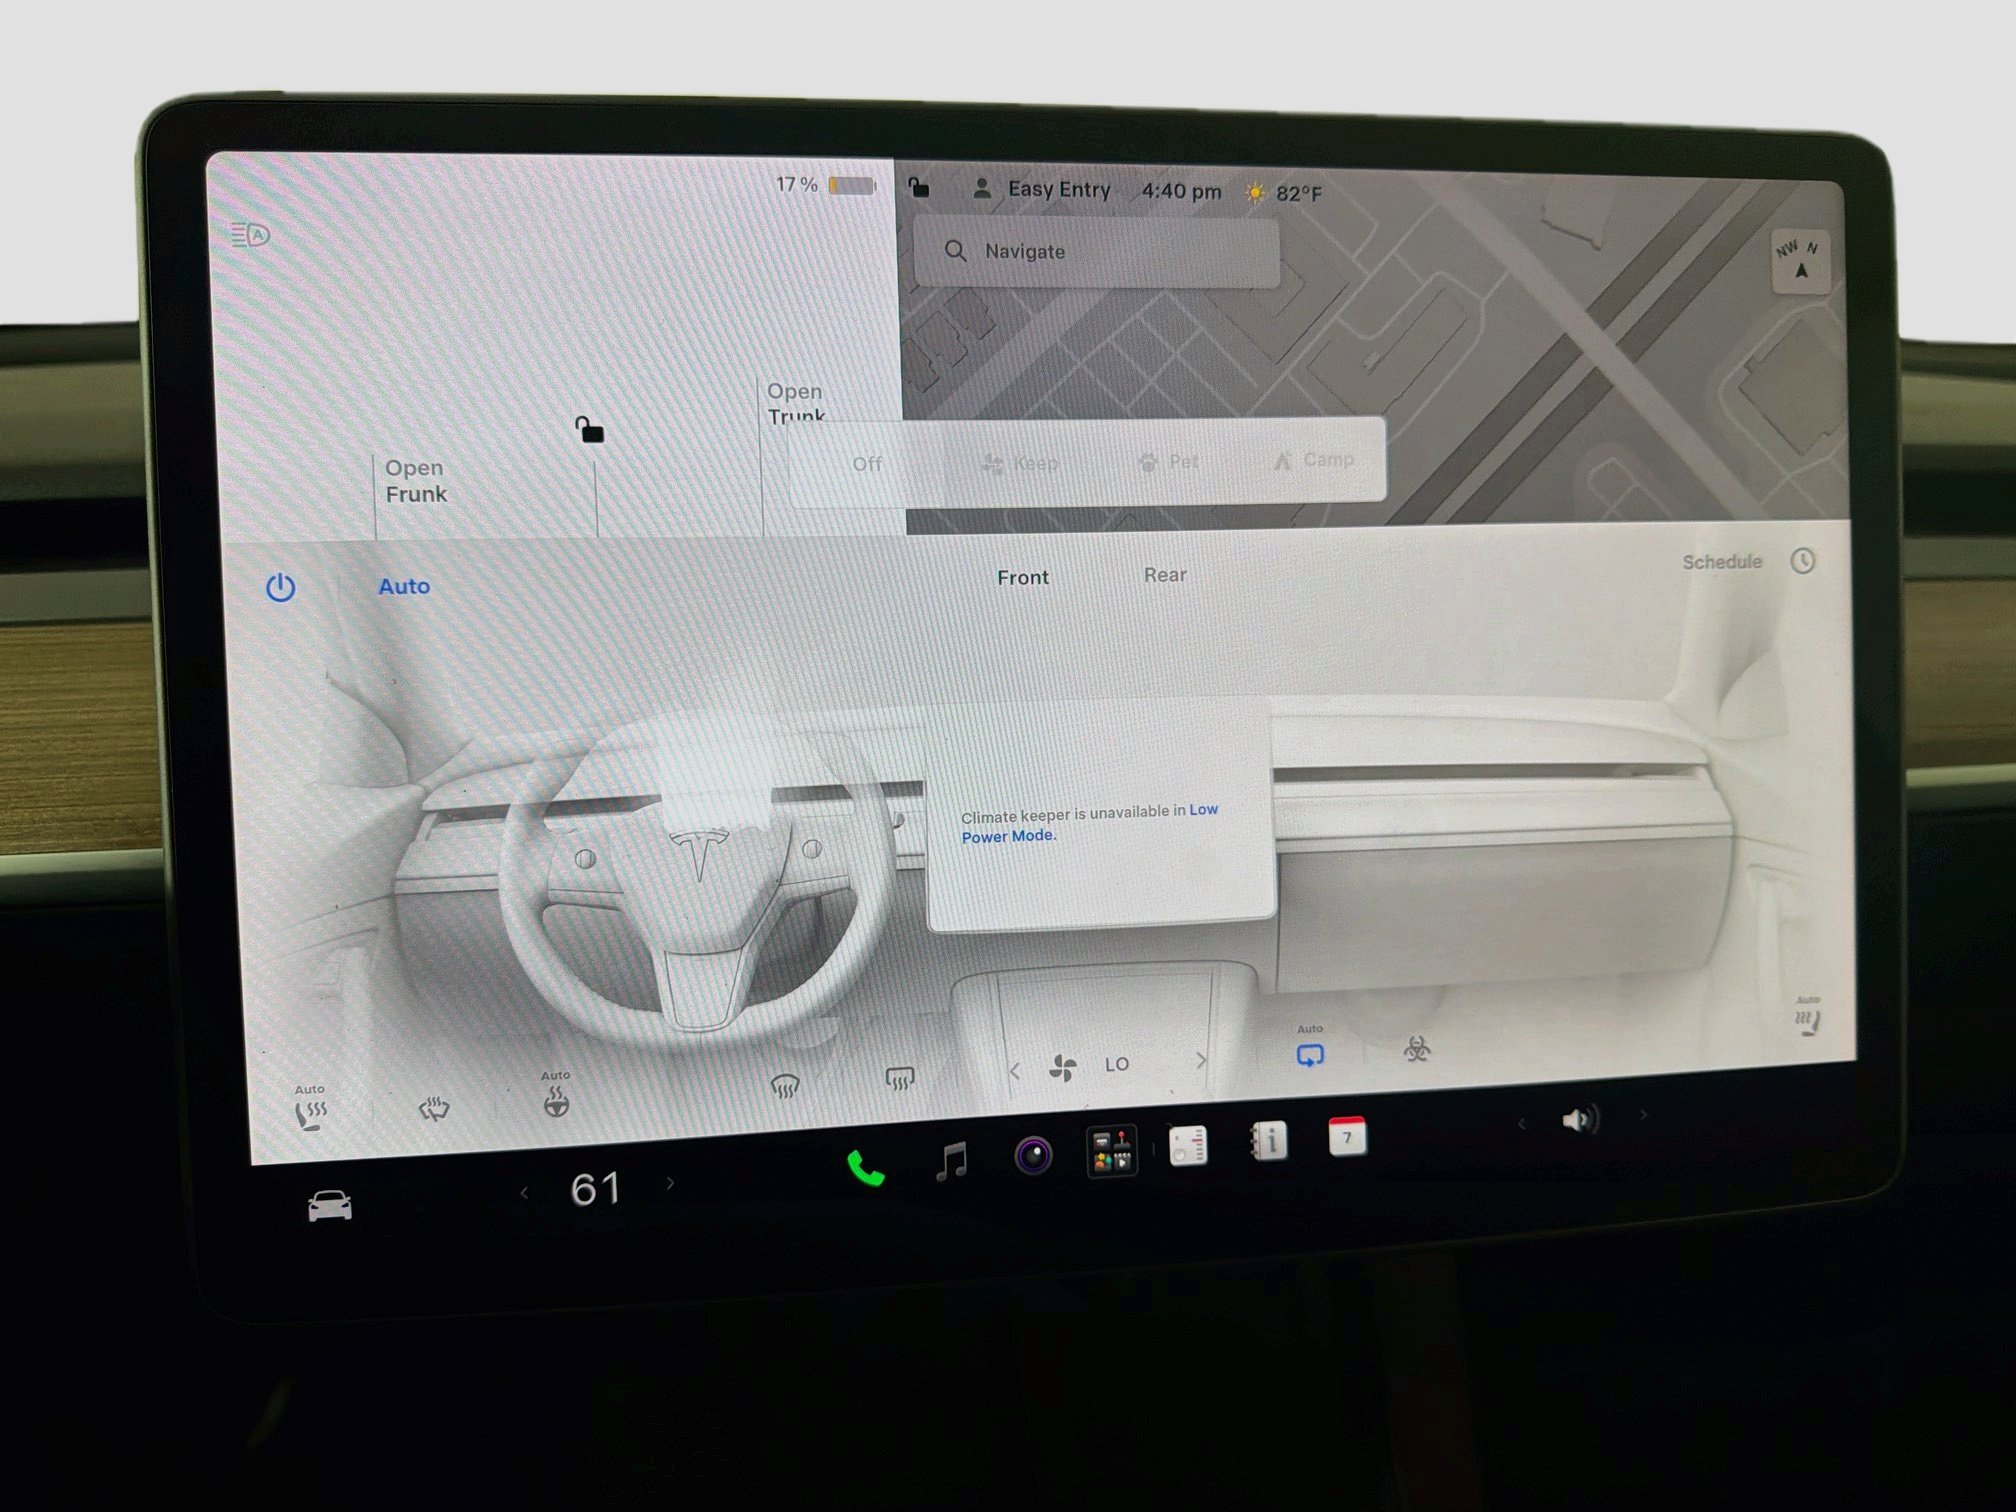
Task: Open the Music app
Action: point(951,1161)
